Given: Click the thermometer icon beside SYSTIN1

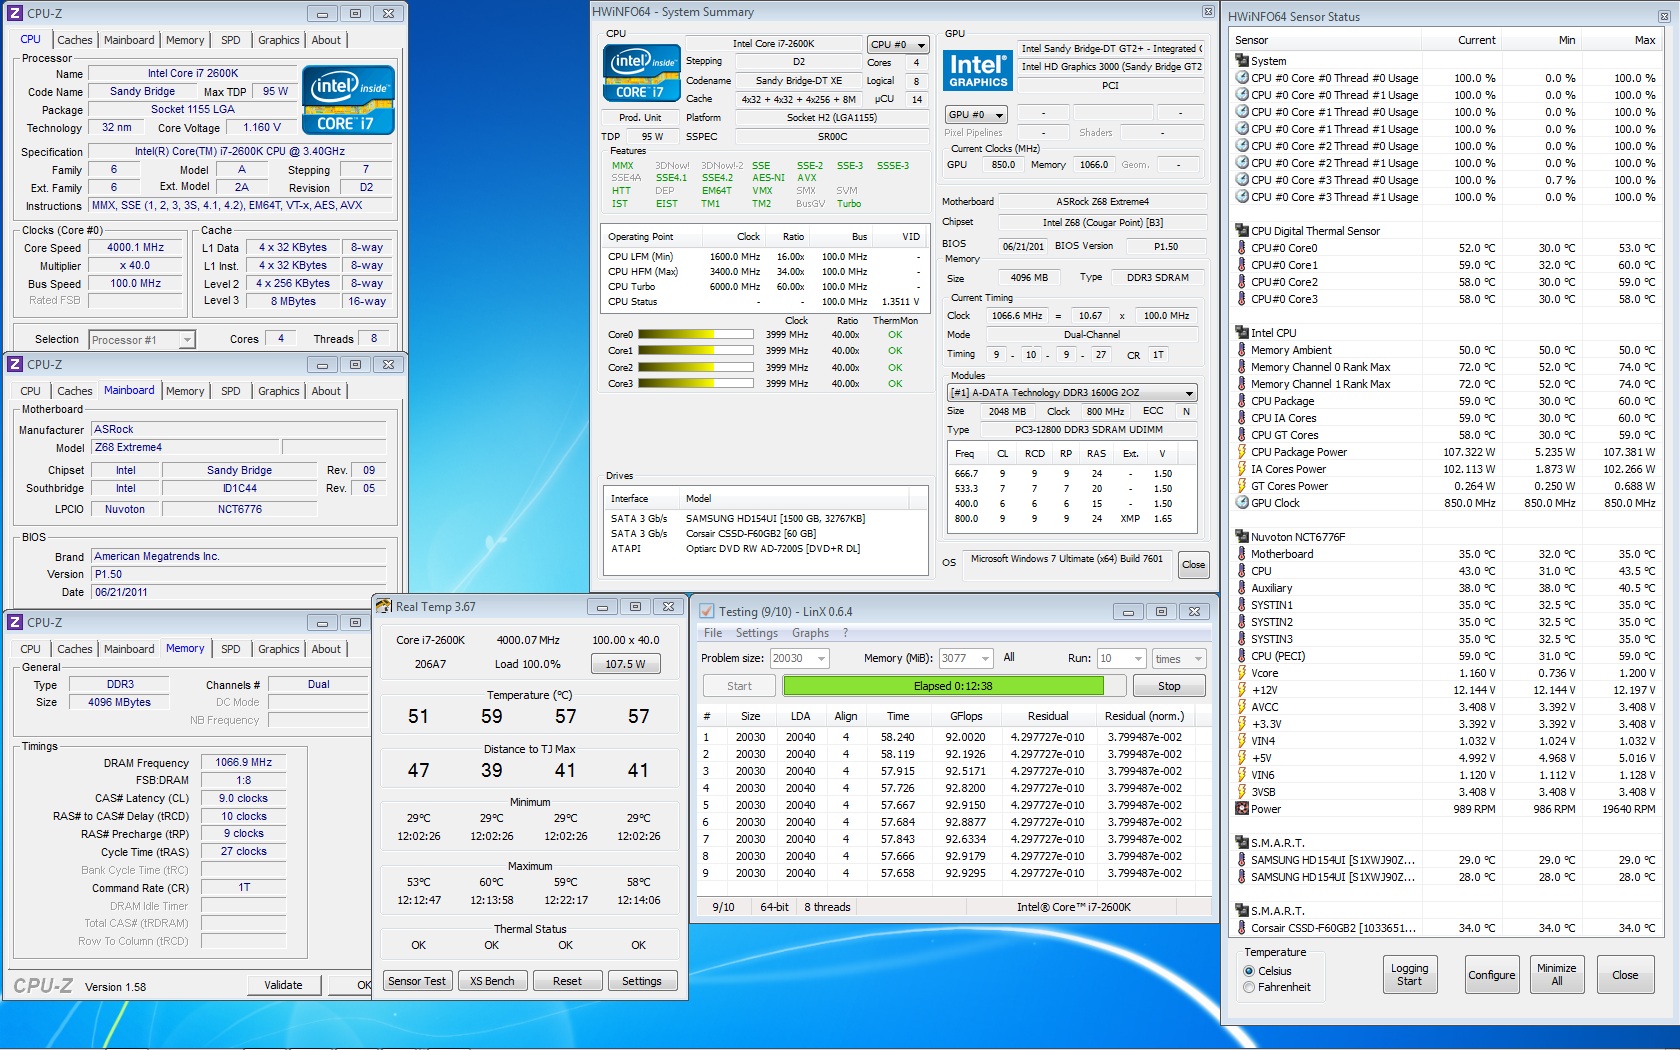Looking at the screenshot, I should [1242, 605].
